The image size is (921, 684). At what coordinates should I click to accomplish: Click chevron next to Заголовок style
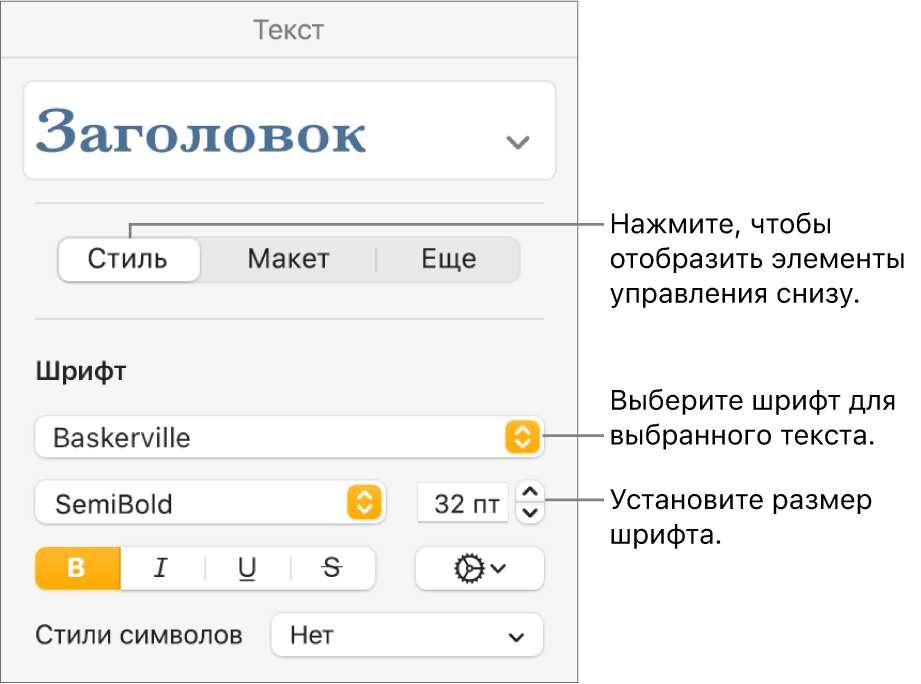[x=517, y=142]
